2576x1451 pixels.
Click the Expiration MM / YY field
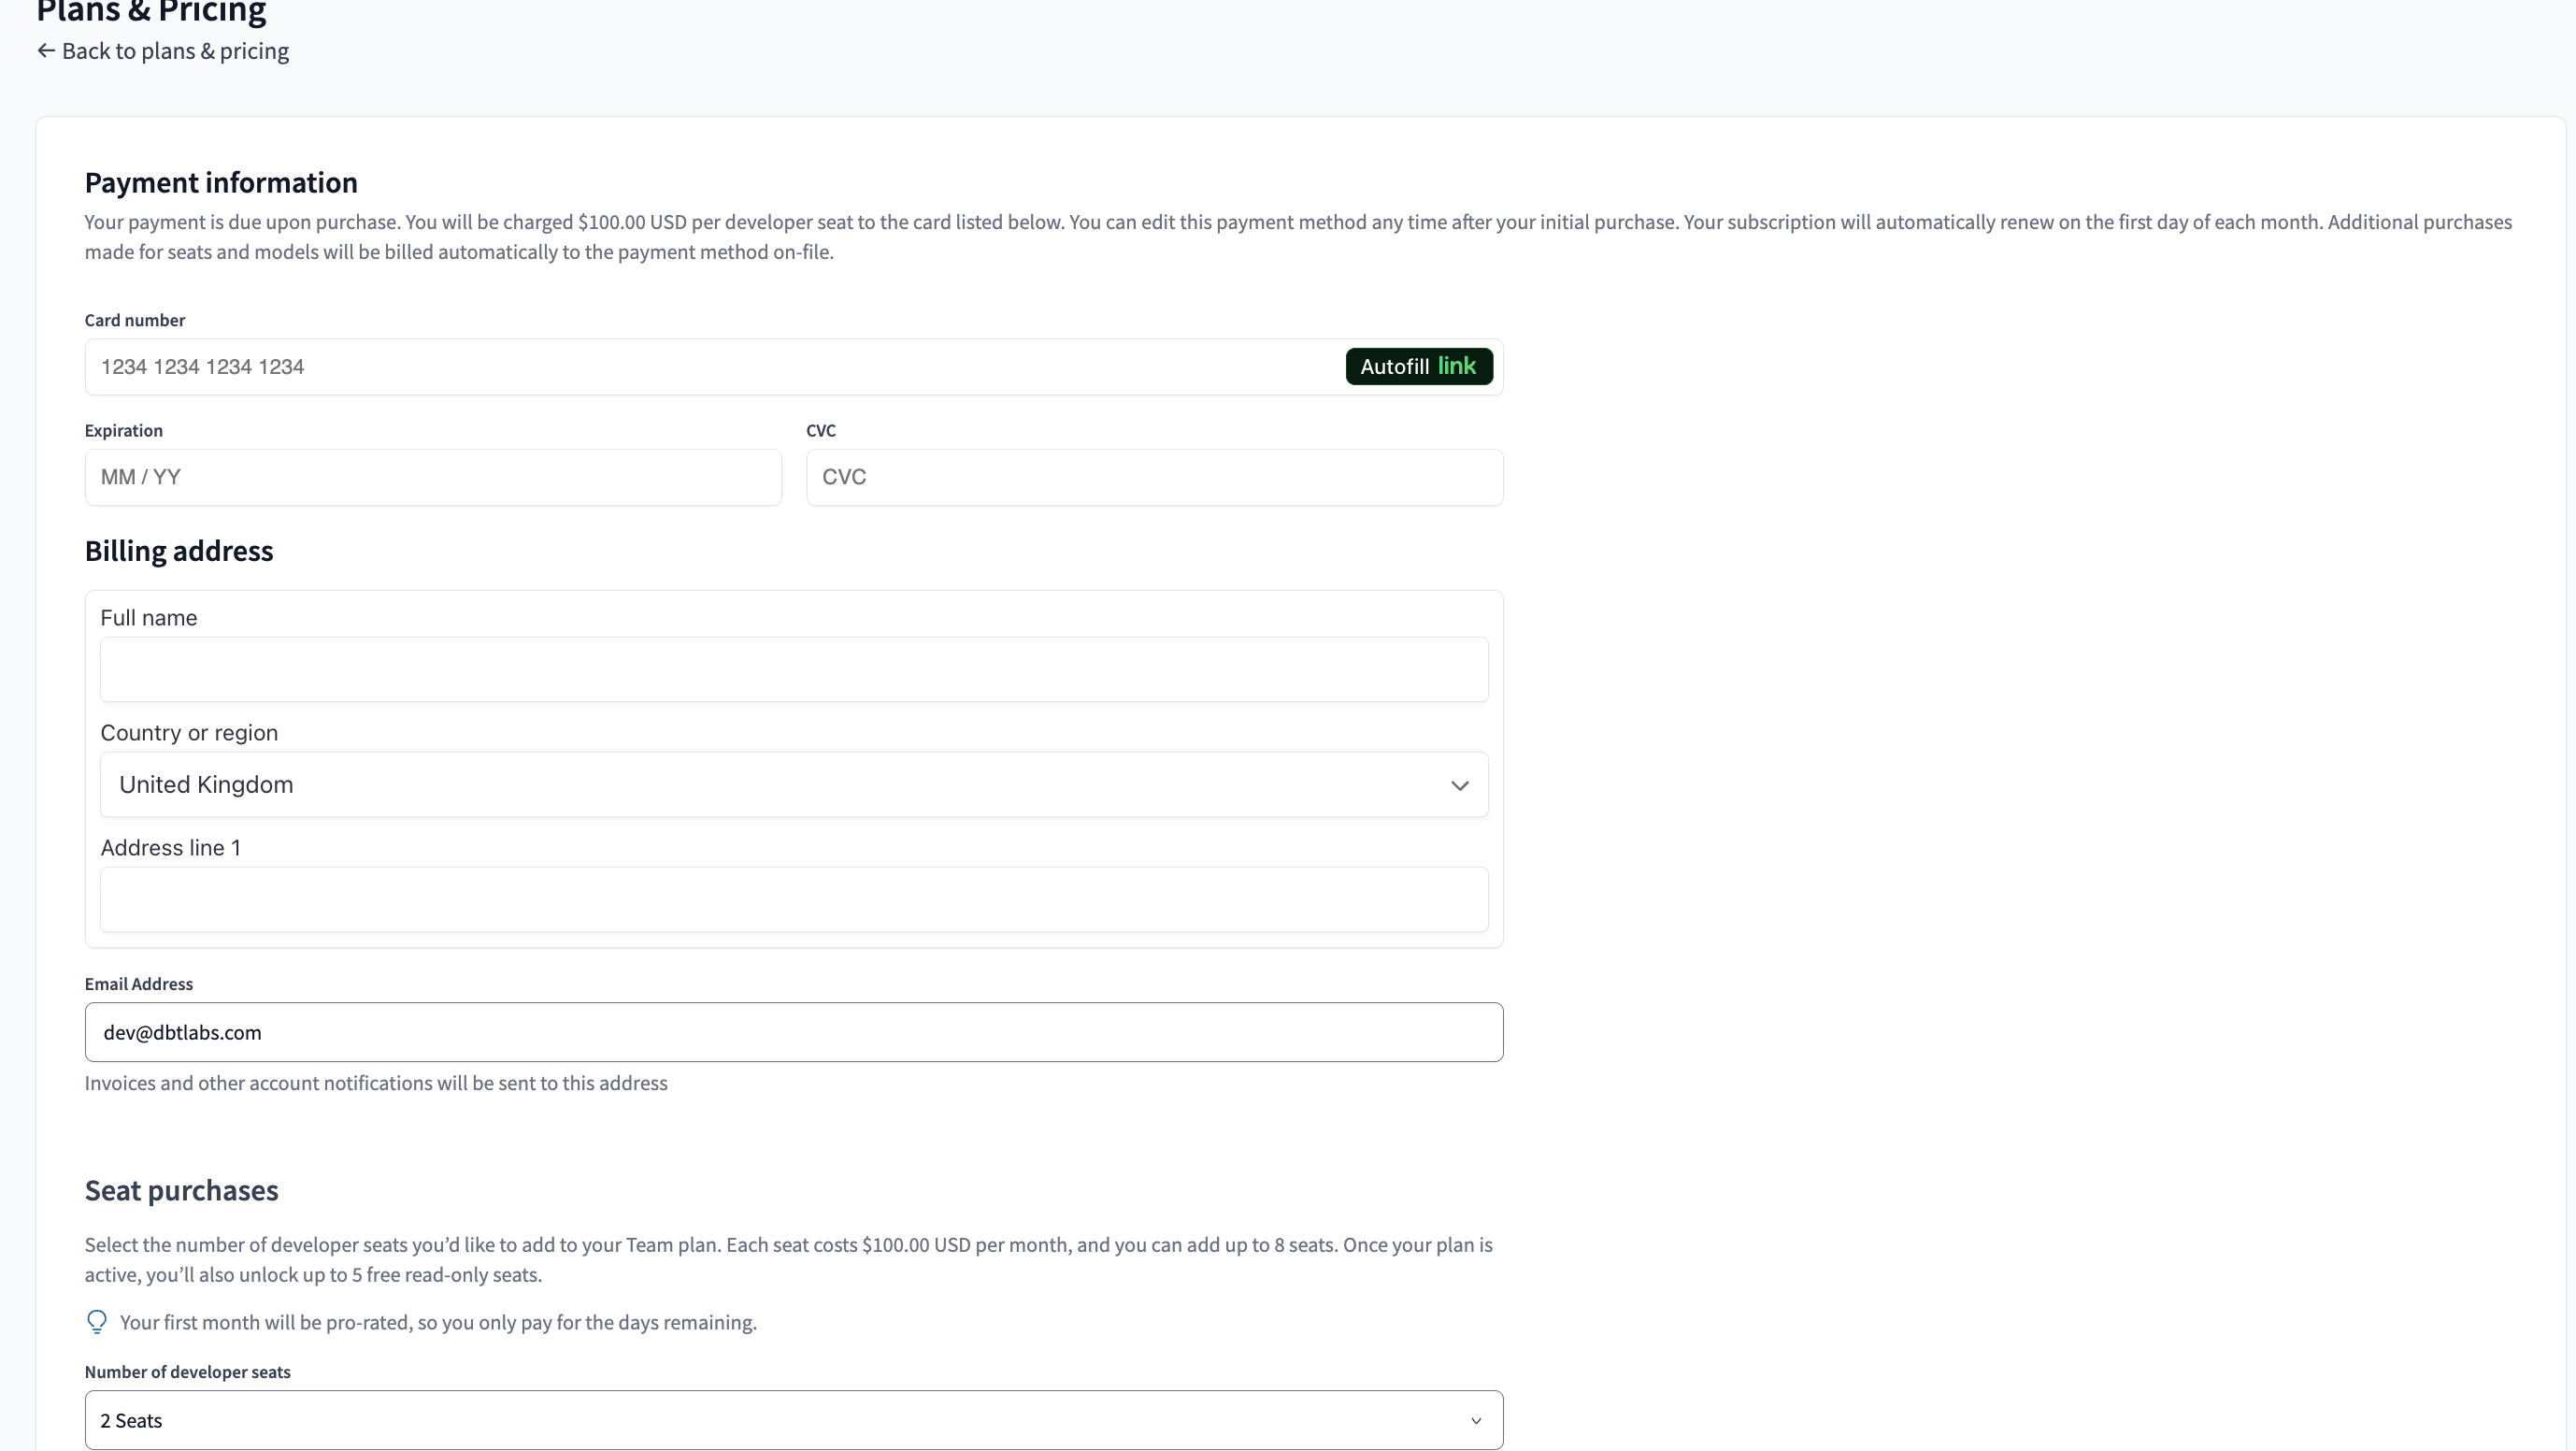432,477
